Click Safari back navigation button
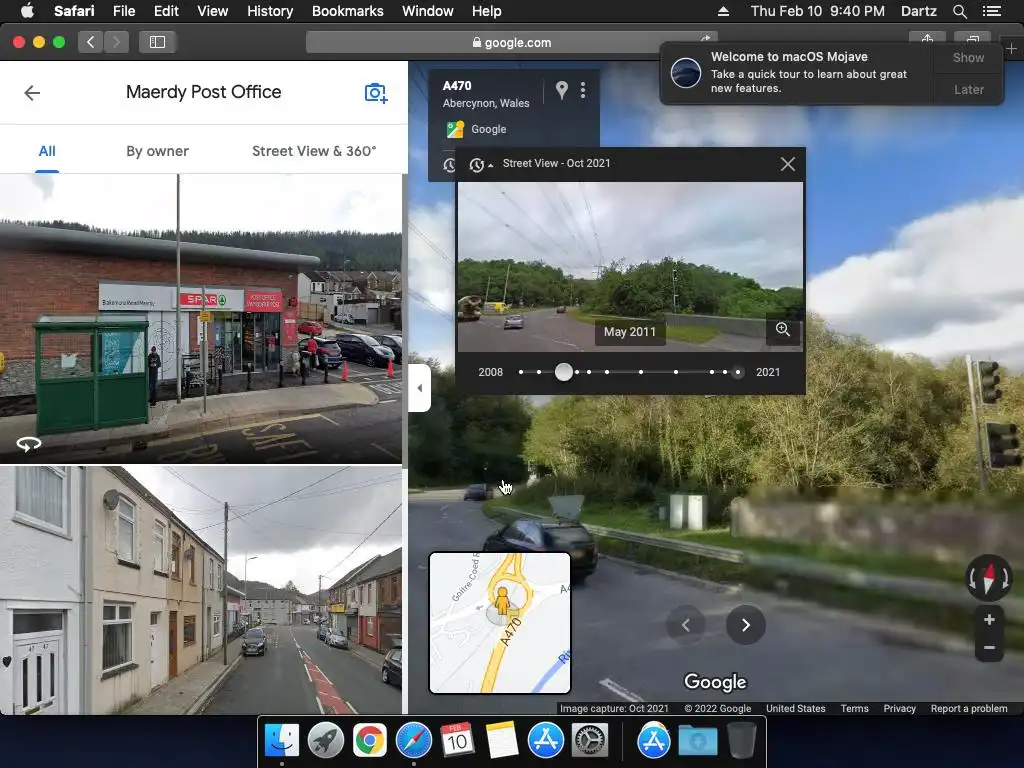The image size is (1024, 768). (x=91, y=42)
